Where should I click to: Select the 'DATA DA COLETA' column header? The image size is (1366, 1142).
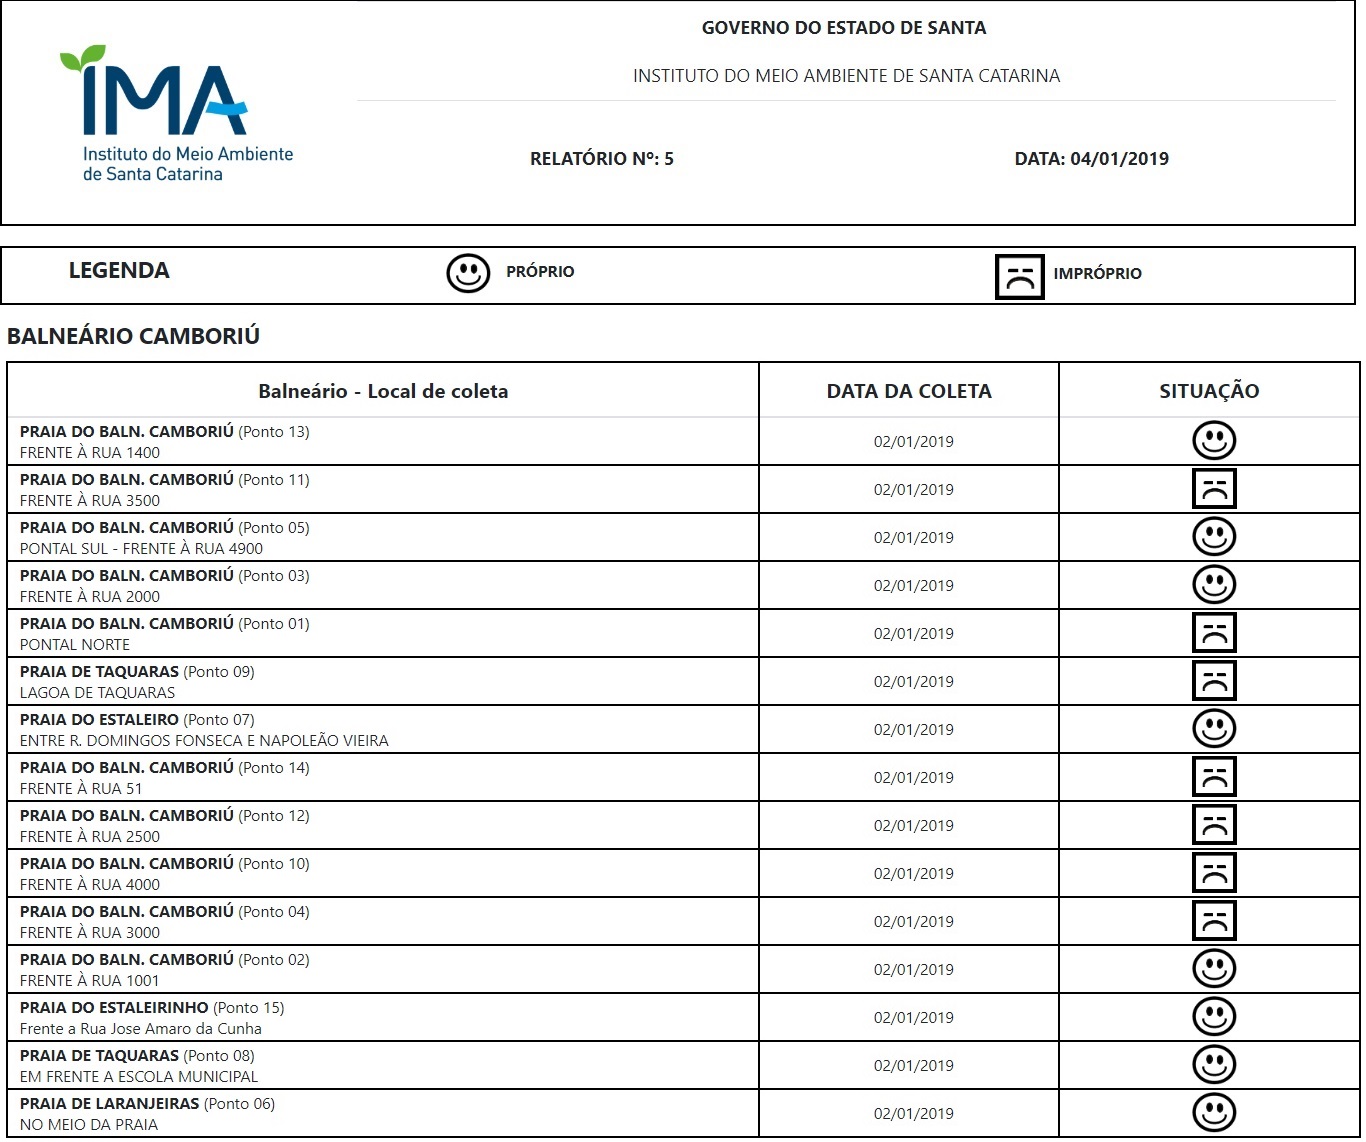[909, 391]
